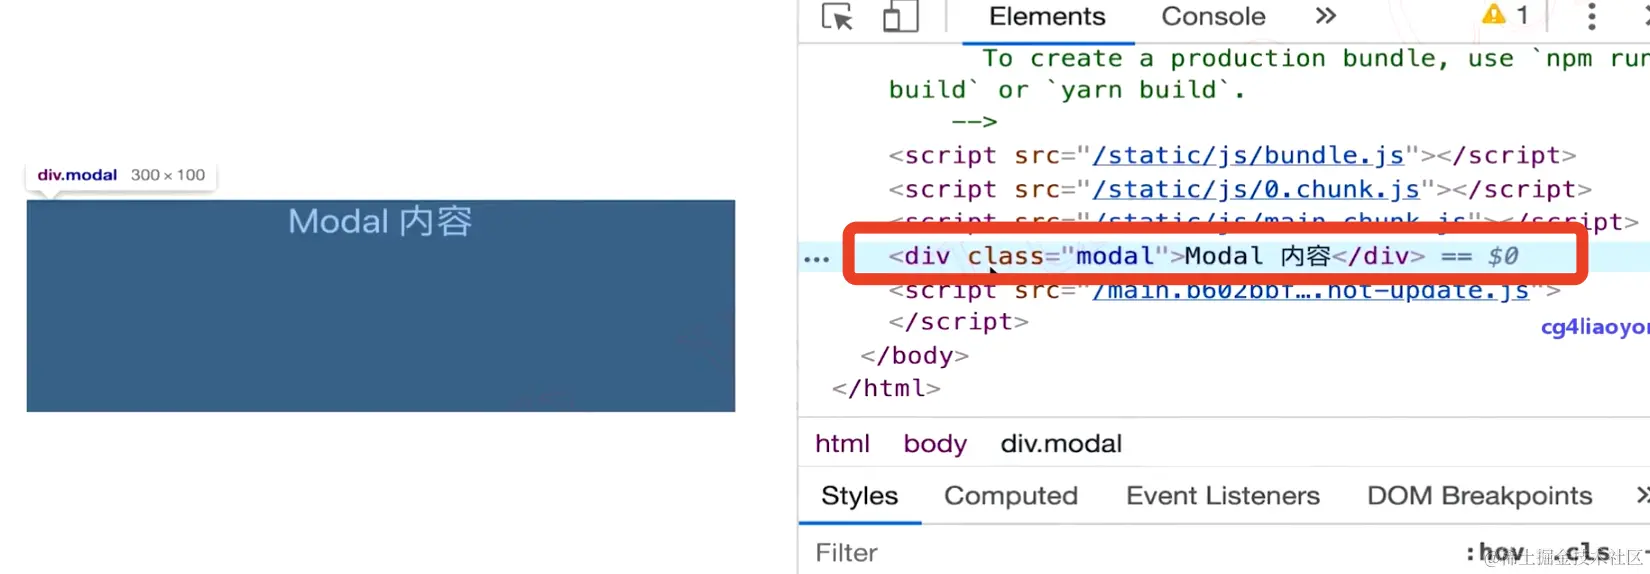
Task: Select the closing </script> tag line
Action: tap(958, 322)
